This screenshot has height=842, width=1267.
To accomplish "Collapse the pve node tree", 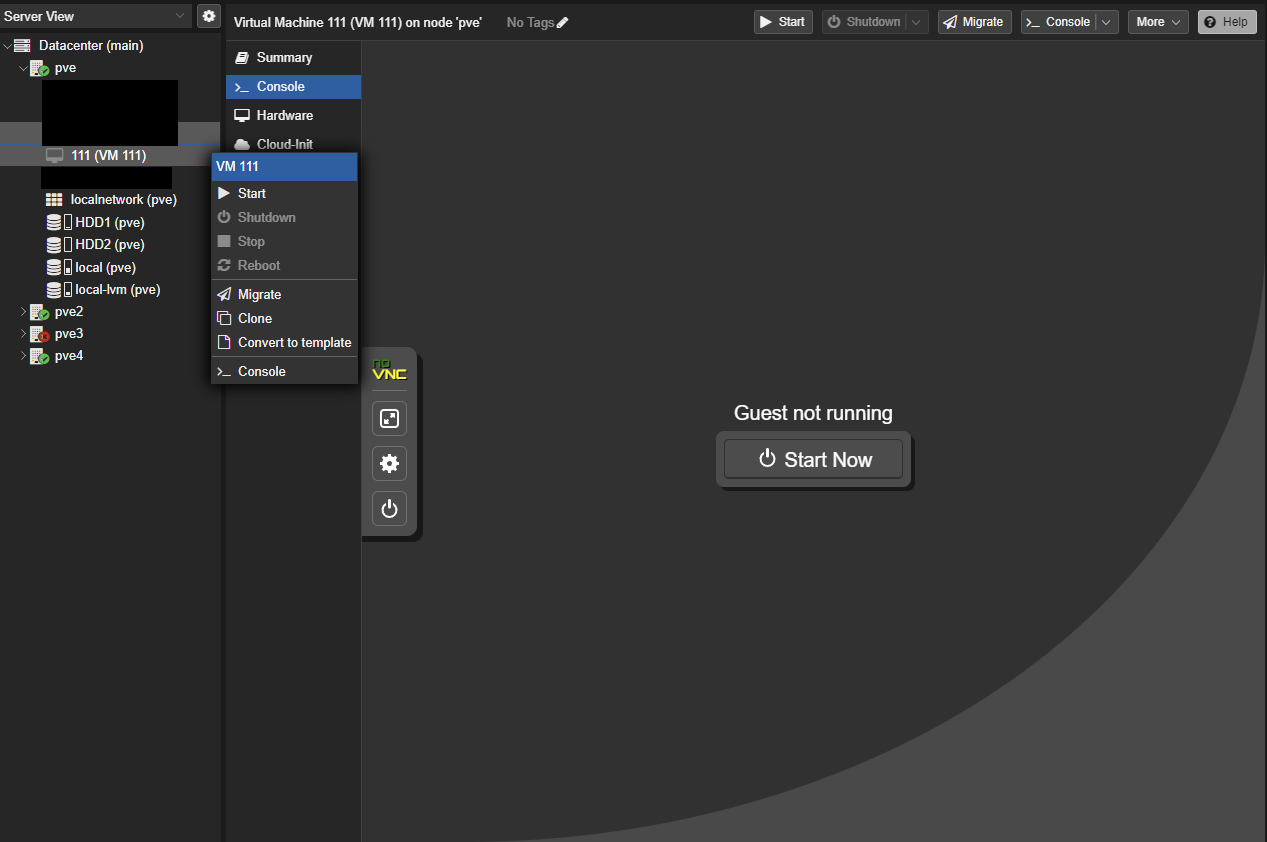I will 24,68.
